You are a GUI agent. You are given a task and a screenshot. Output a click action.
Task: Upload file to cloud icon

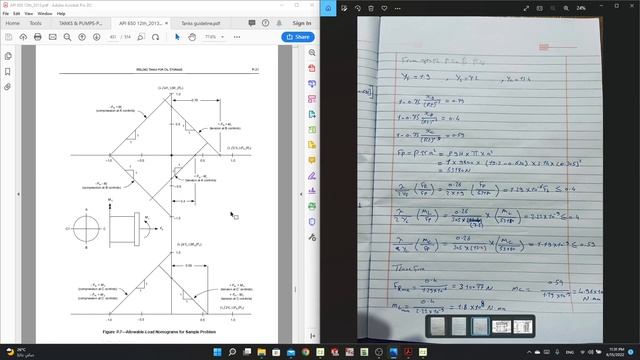(23, 37)
